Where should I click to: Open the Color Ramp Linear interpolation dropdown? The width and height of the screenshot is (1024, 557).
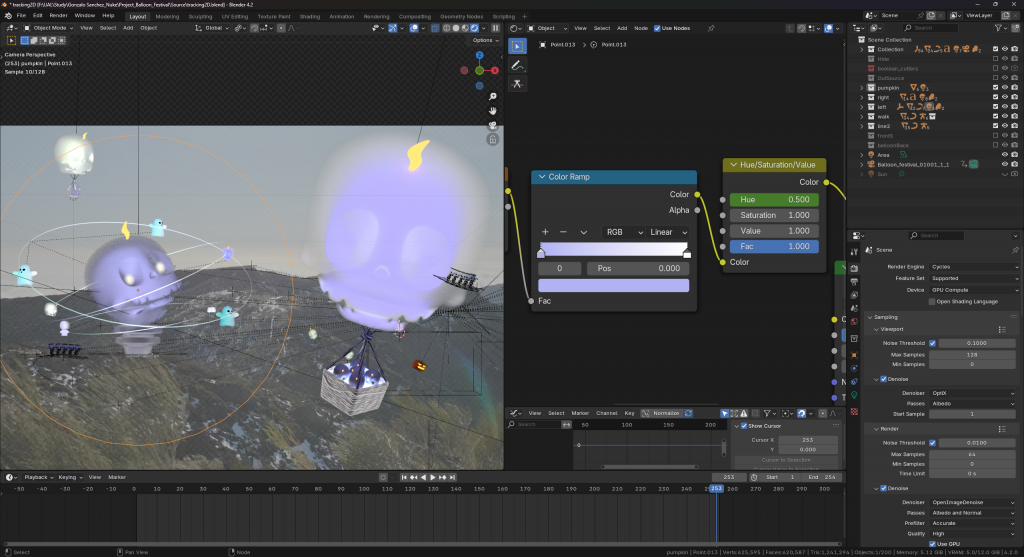(x=668, y=232)
